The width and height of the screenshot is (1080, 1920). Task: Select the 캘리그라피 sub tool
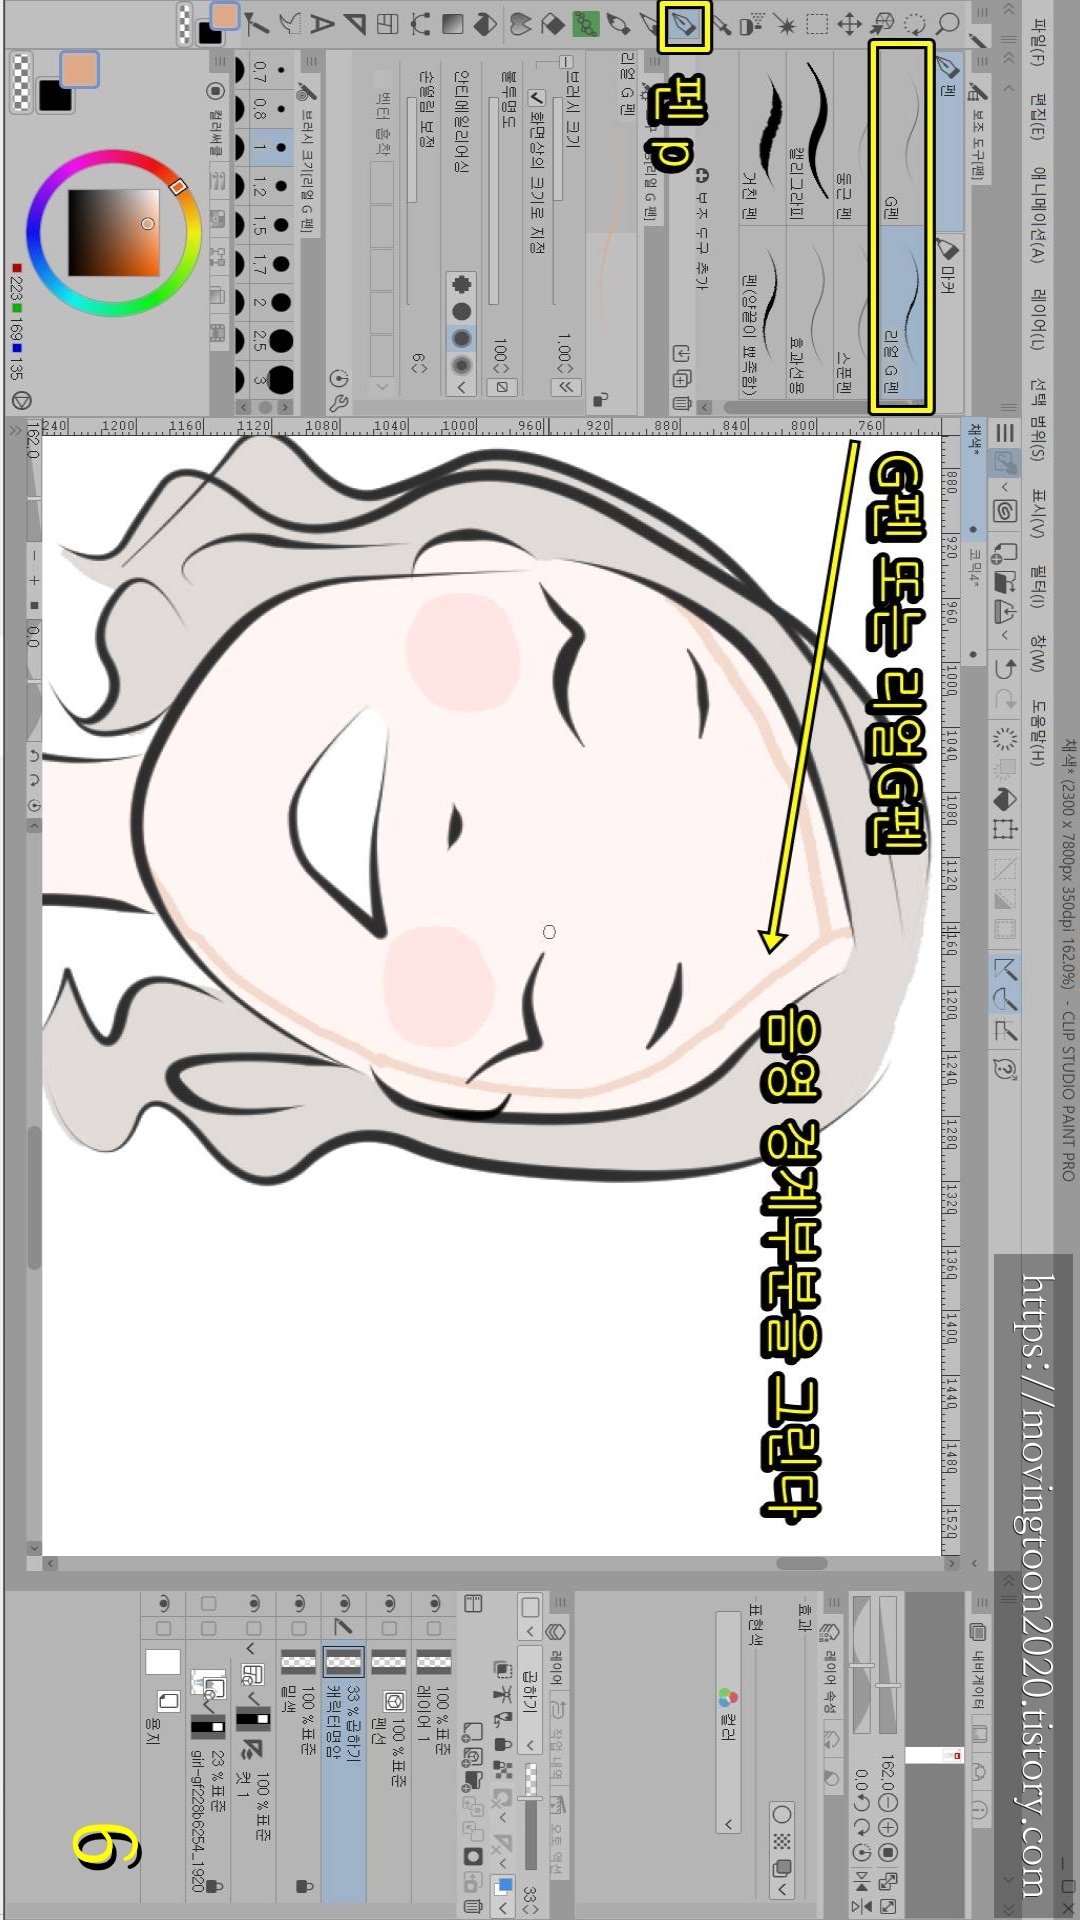click(x=810, y=137)
